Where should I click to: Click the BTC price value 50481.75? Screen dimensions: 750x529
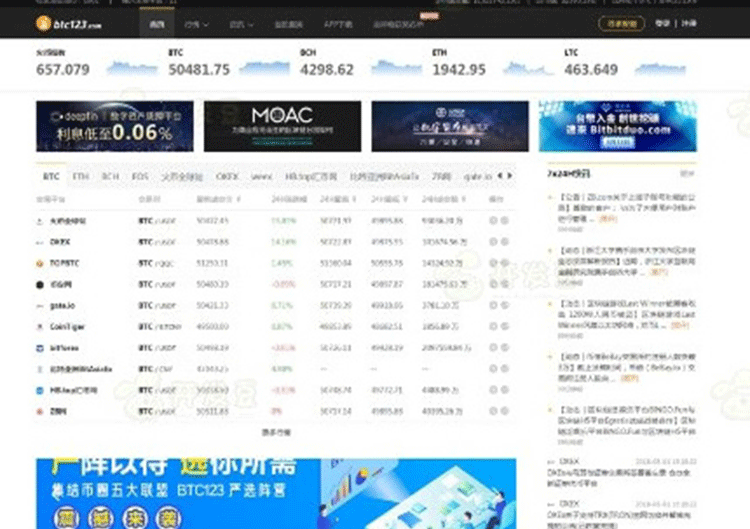click(x=199, y=70)
